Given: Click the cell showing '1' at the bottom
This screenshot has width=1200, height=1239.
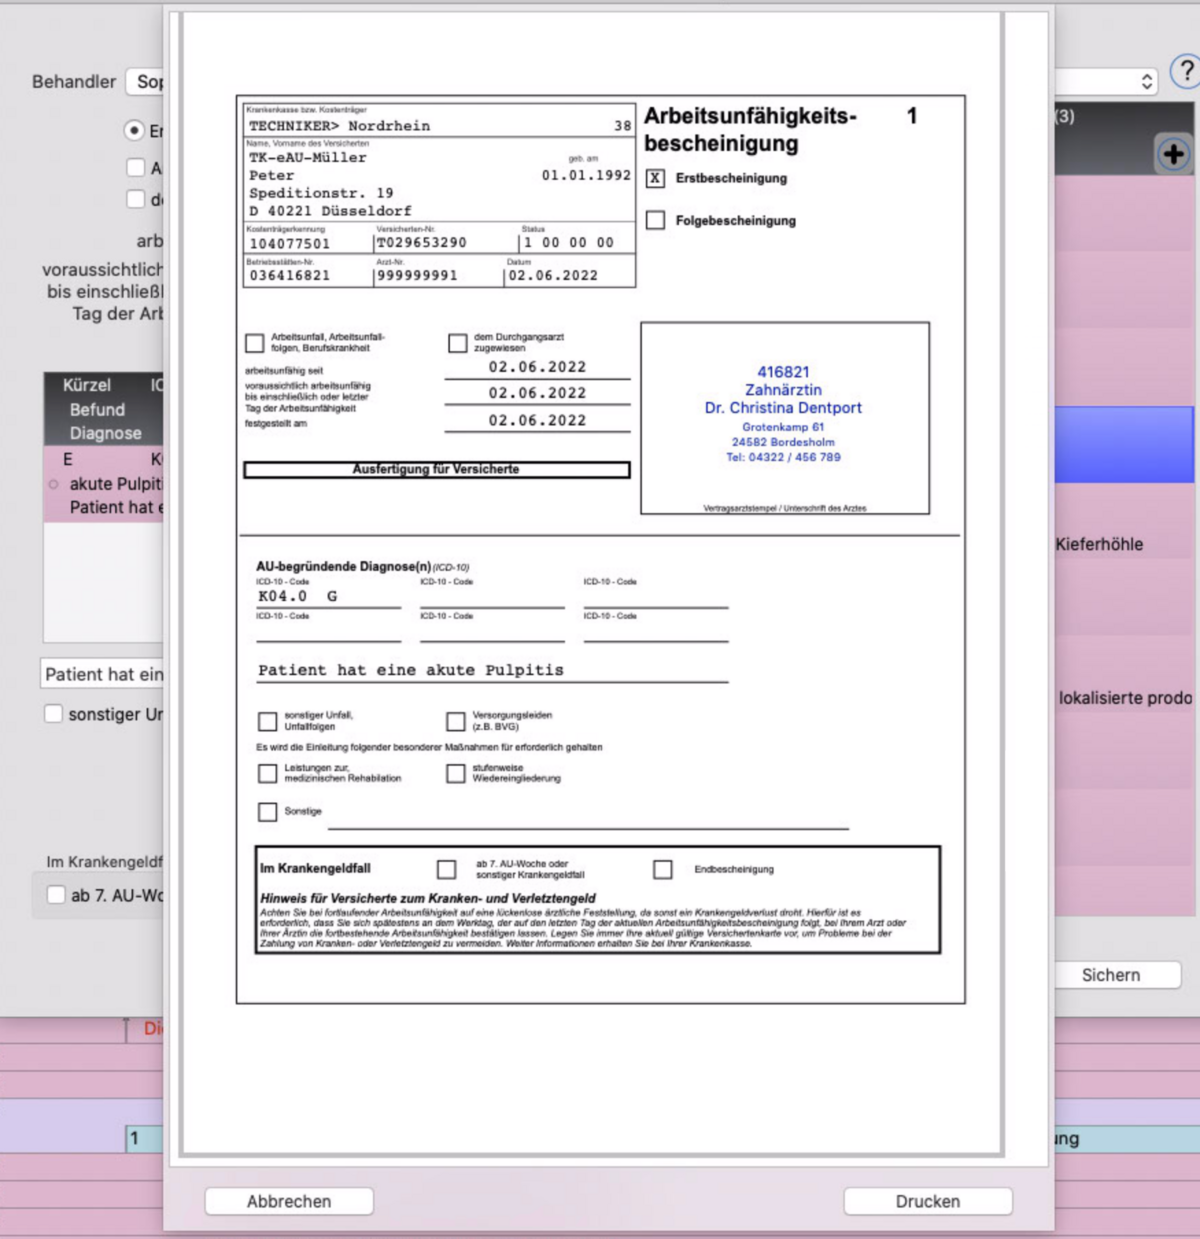Looking at the screenshot, I should tap(145, 1139).
